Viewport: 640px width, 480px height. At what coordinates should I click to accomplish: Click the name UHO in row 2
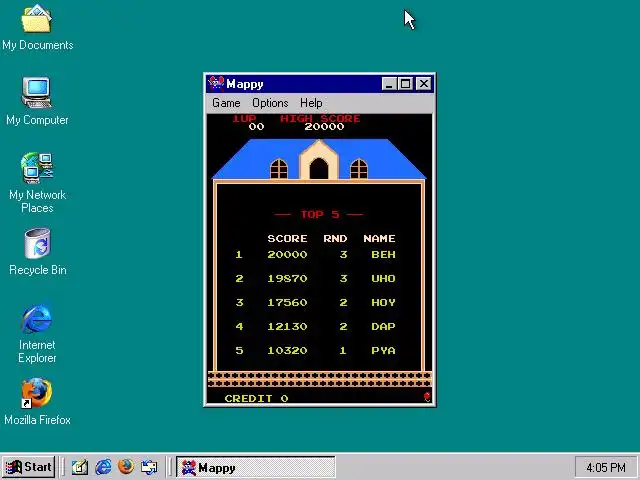click(x=383, y=278)
